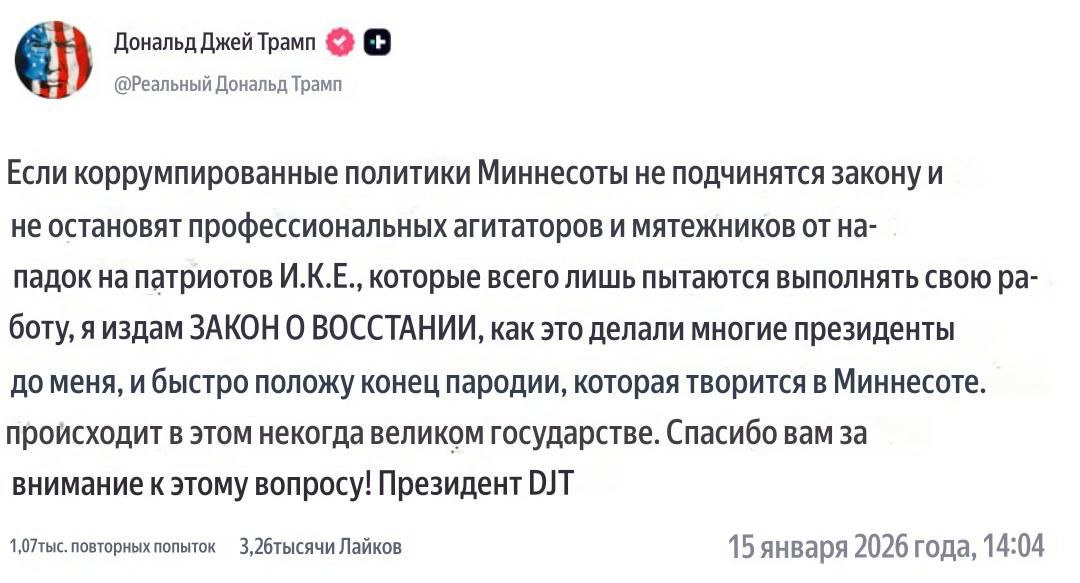Open the "Дональд Джей Трамп" display name
Screen dimensions: 1080x583
pos(214,41)
